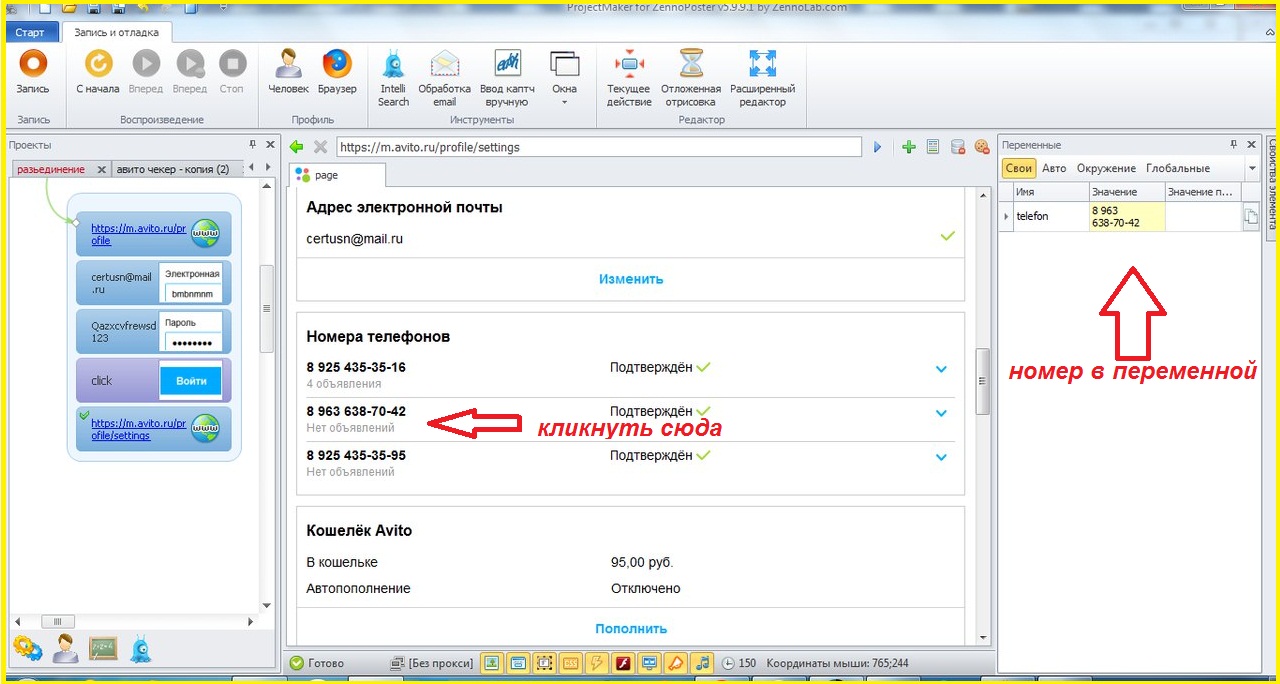
Task: Click the chalkboard icon below project panel
Action: click(104, 649)
